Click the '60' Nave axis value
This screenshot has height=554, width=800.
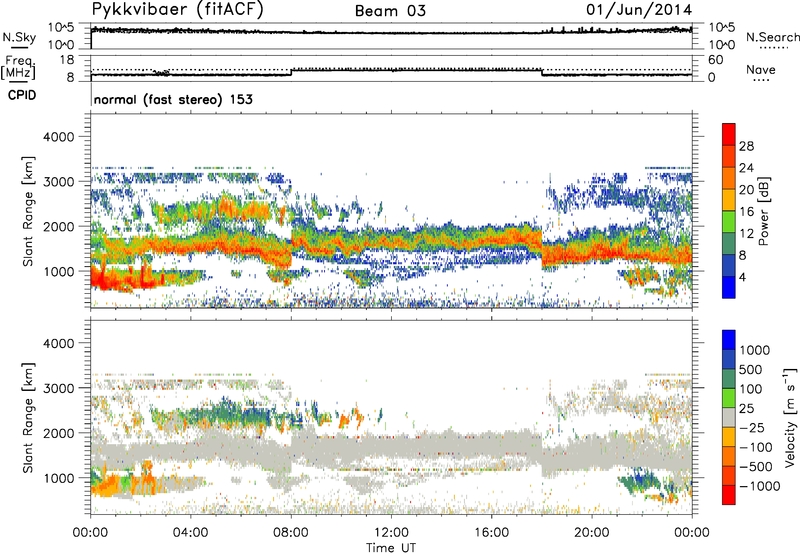pos(715,60)
